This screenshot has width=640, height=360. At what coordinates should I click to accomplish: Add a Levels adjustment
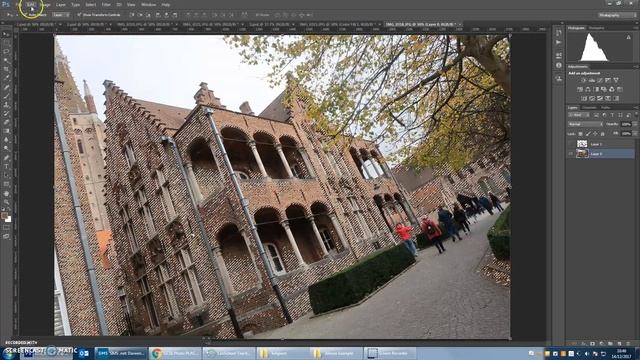point(592,80)
